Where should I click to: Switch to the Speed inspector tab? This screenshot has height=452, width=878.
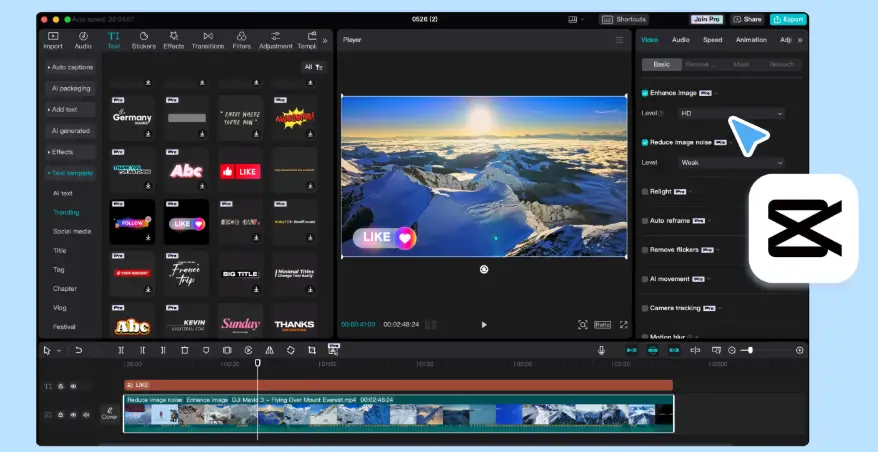712,40
